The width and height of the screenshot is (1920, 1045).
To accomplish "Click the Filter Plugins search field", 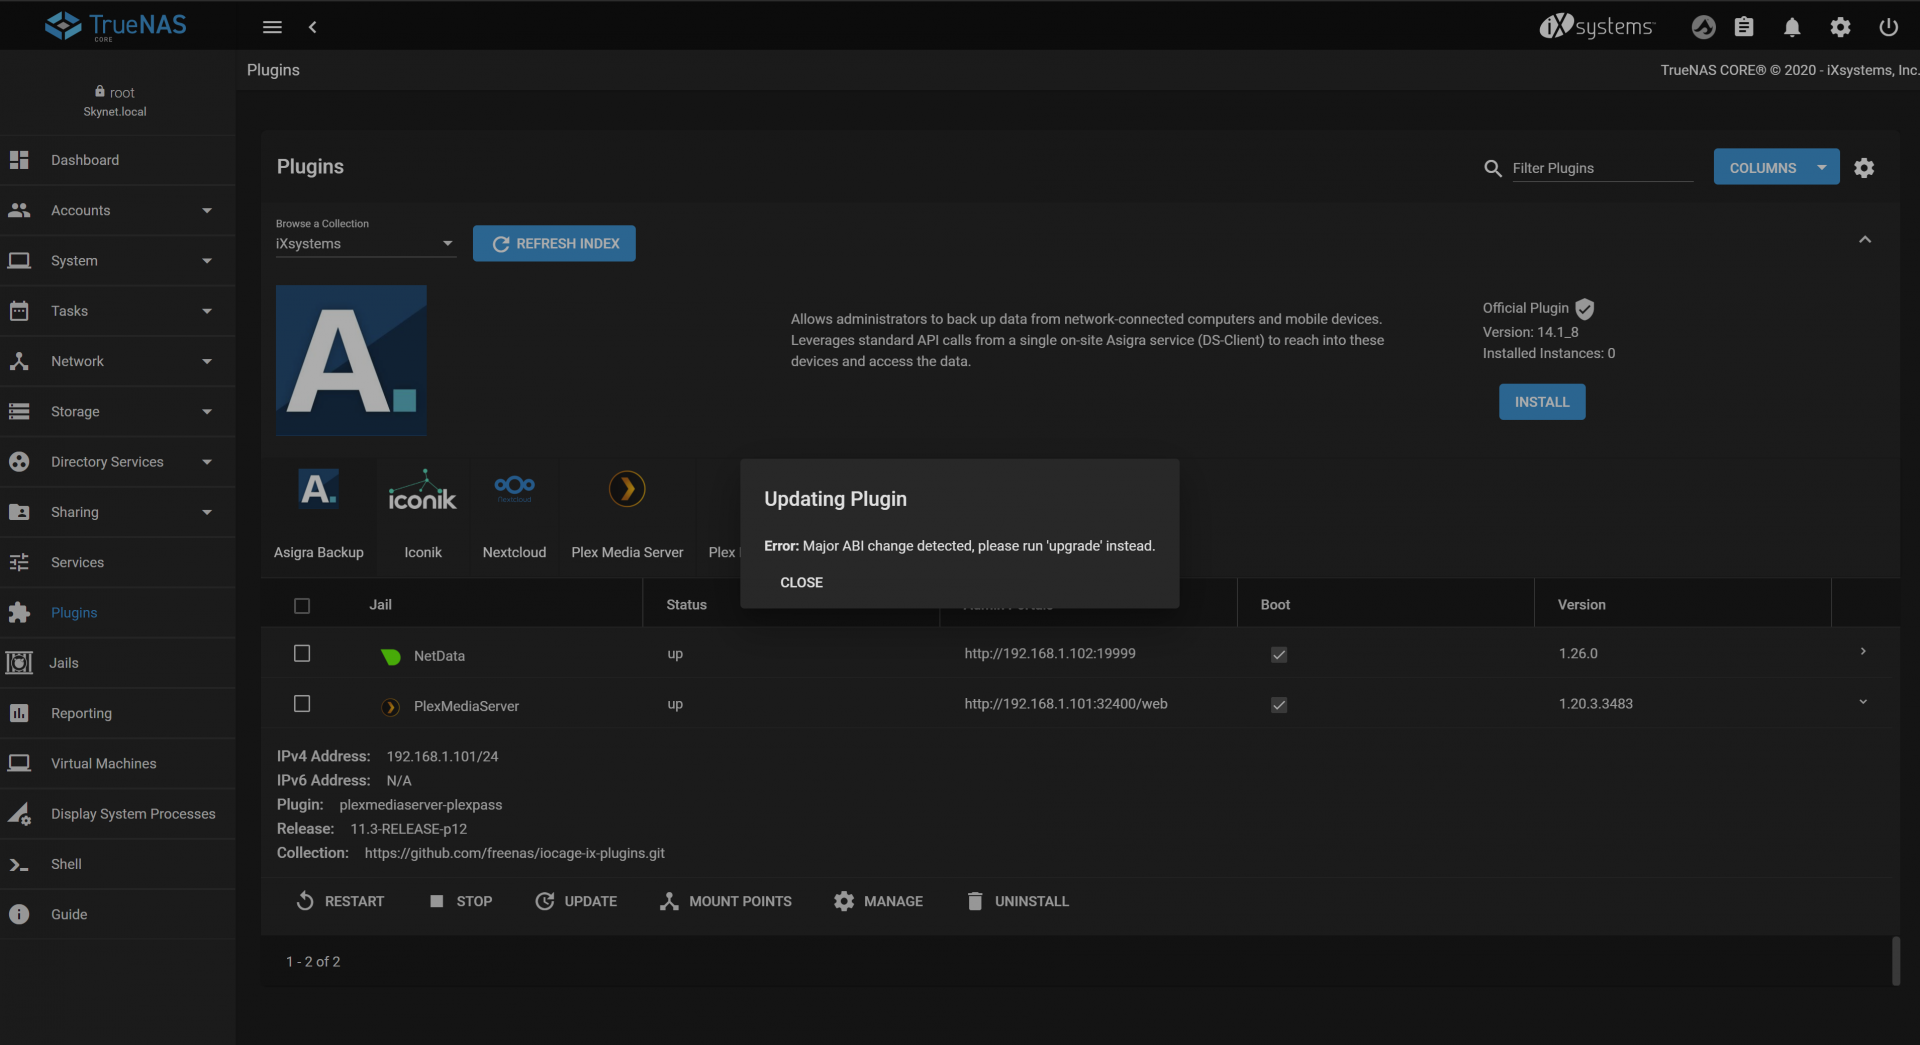I will [x=1600, y=168].
